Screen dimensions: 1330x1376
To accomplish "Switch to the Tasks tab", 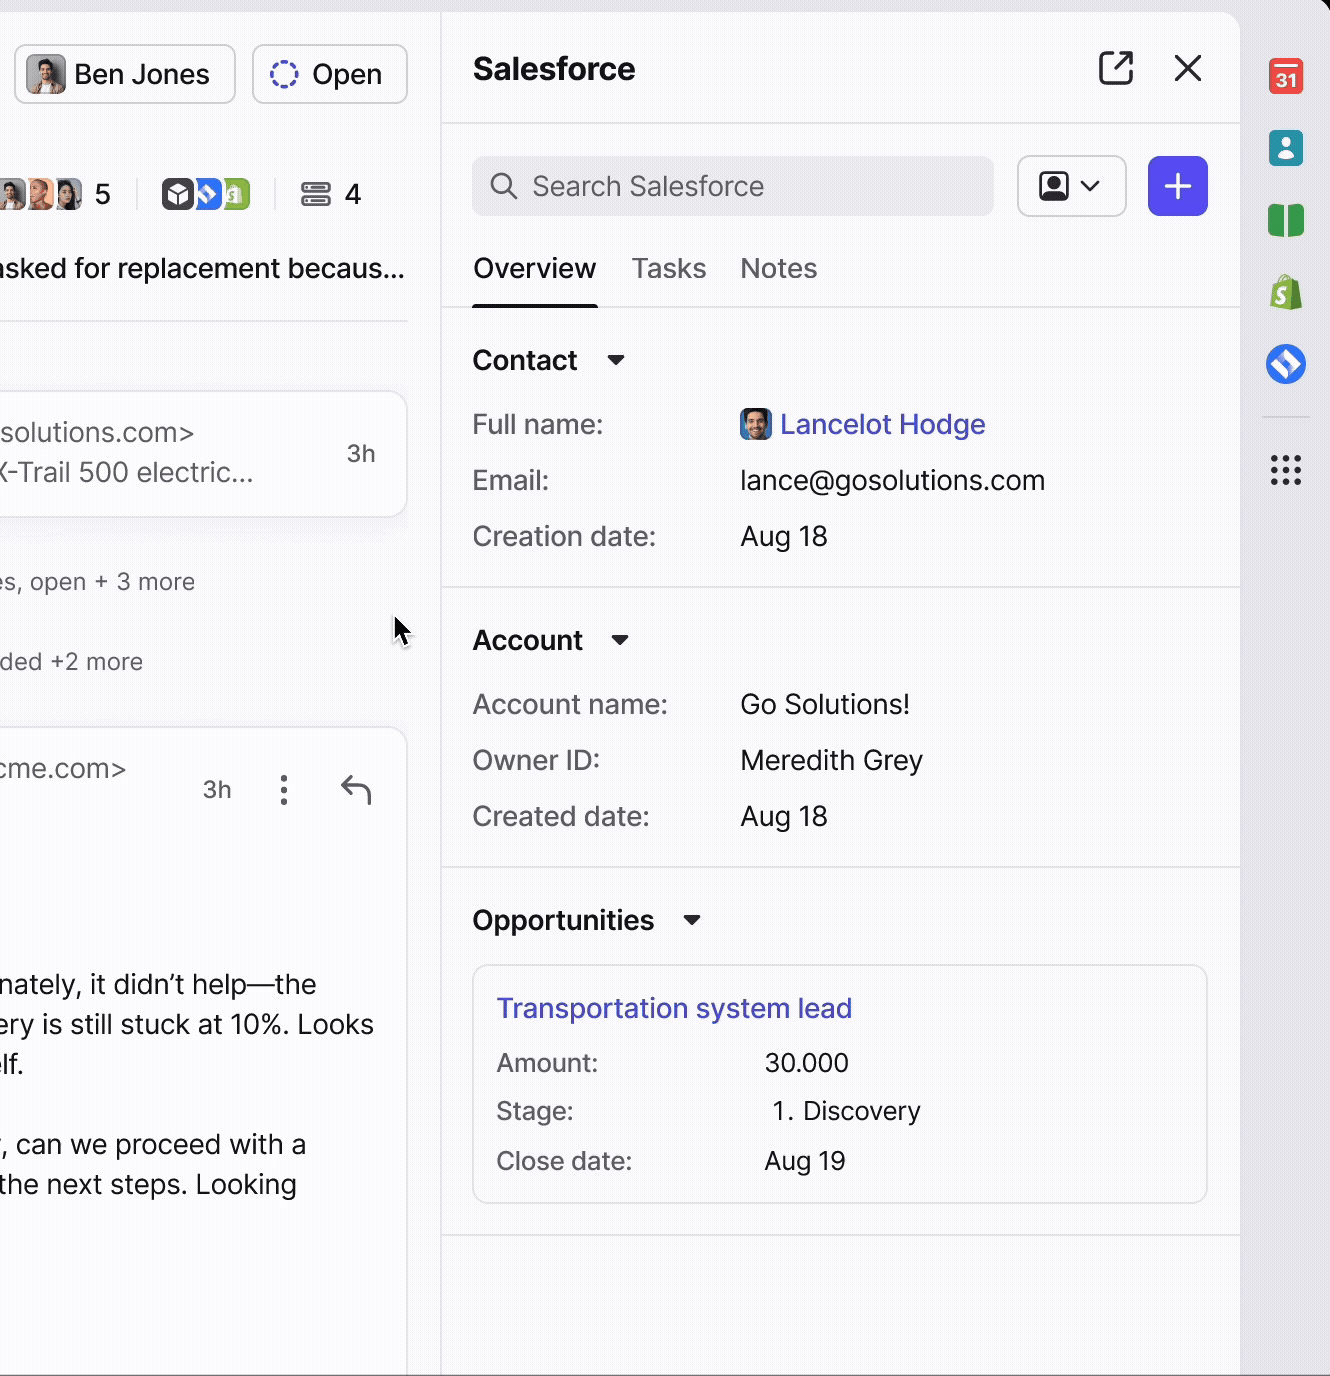I will pos(668,269).
